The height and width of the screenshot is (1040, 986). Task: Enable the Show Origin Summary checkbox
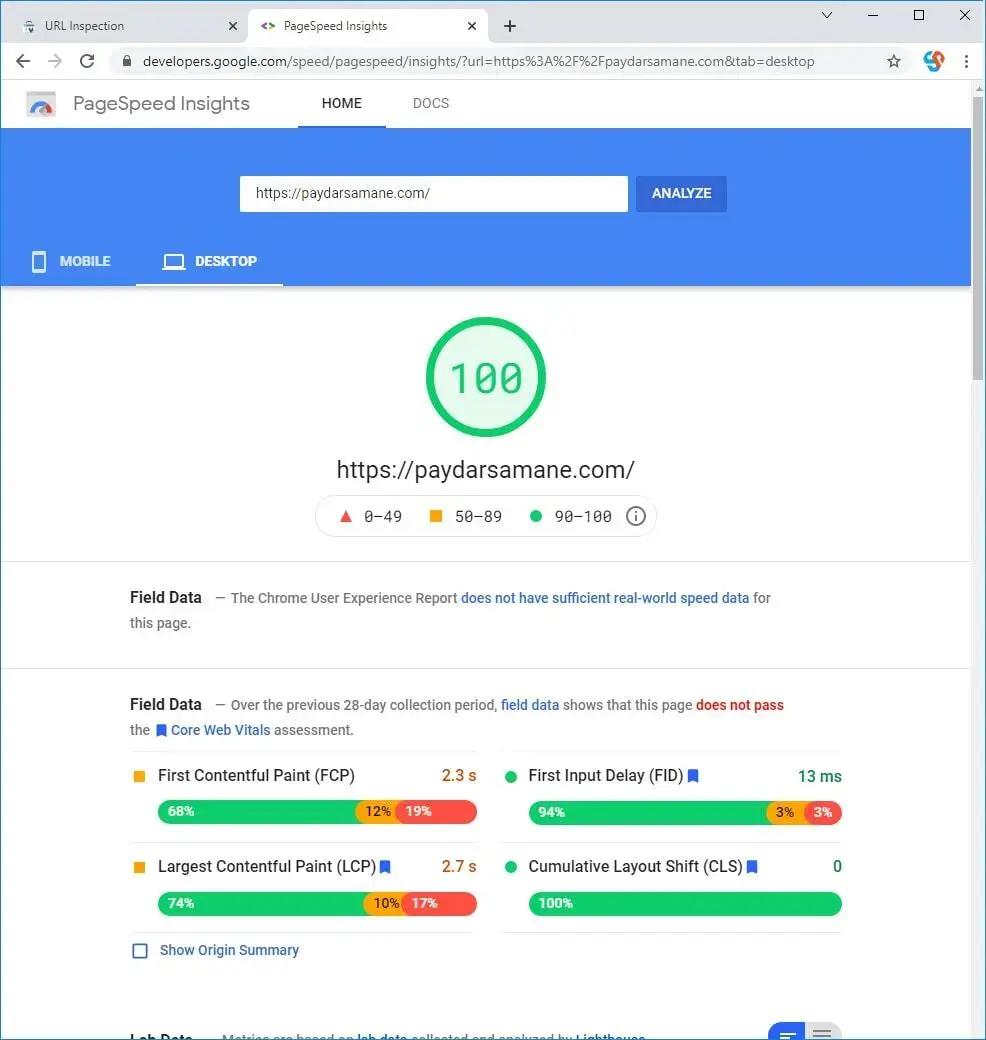click(x=140, y=951)
